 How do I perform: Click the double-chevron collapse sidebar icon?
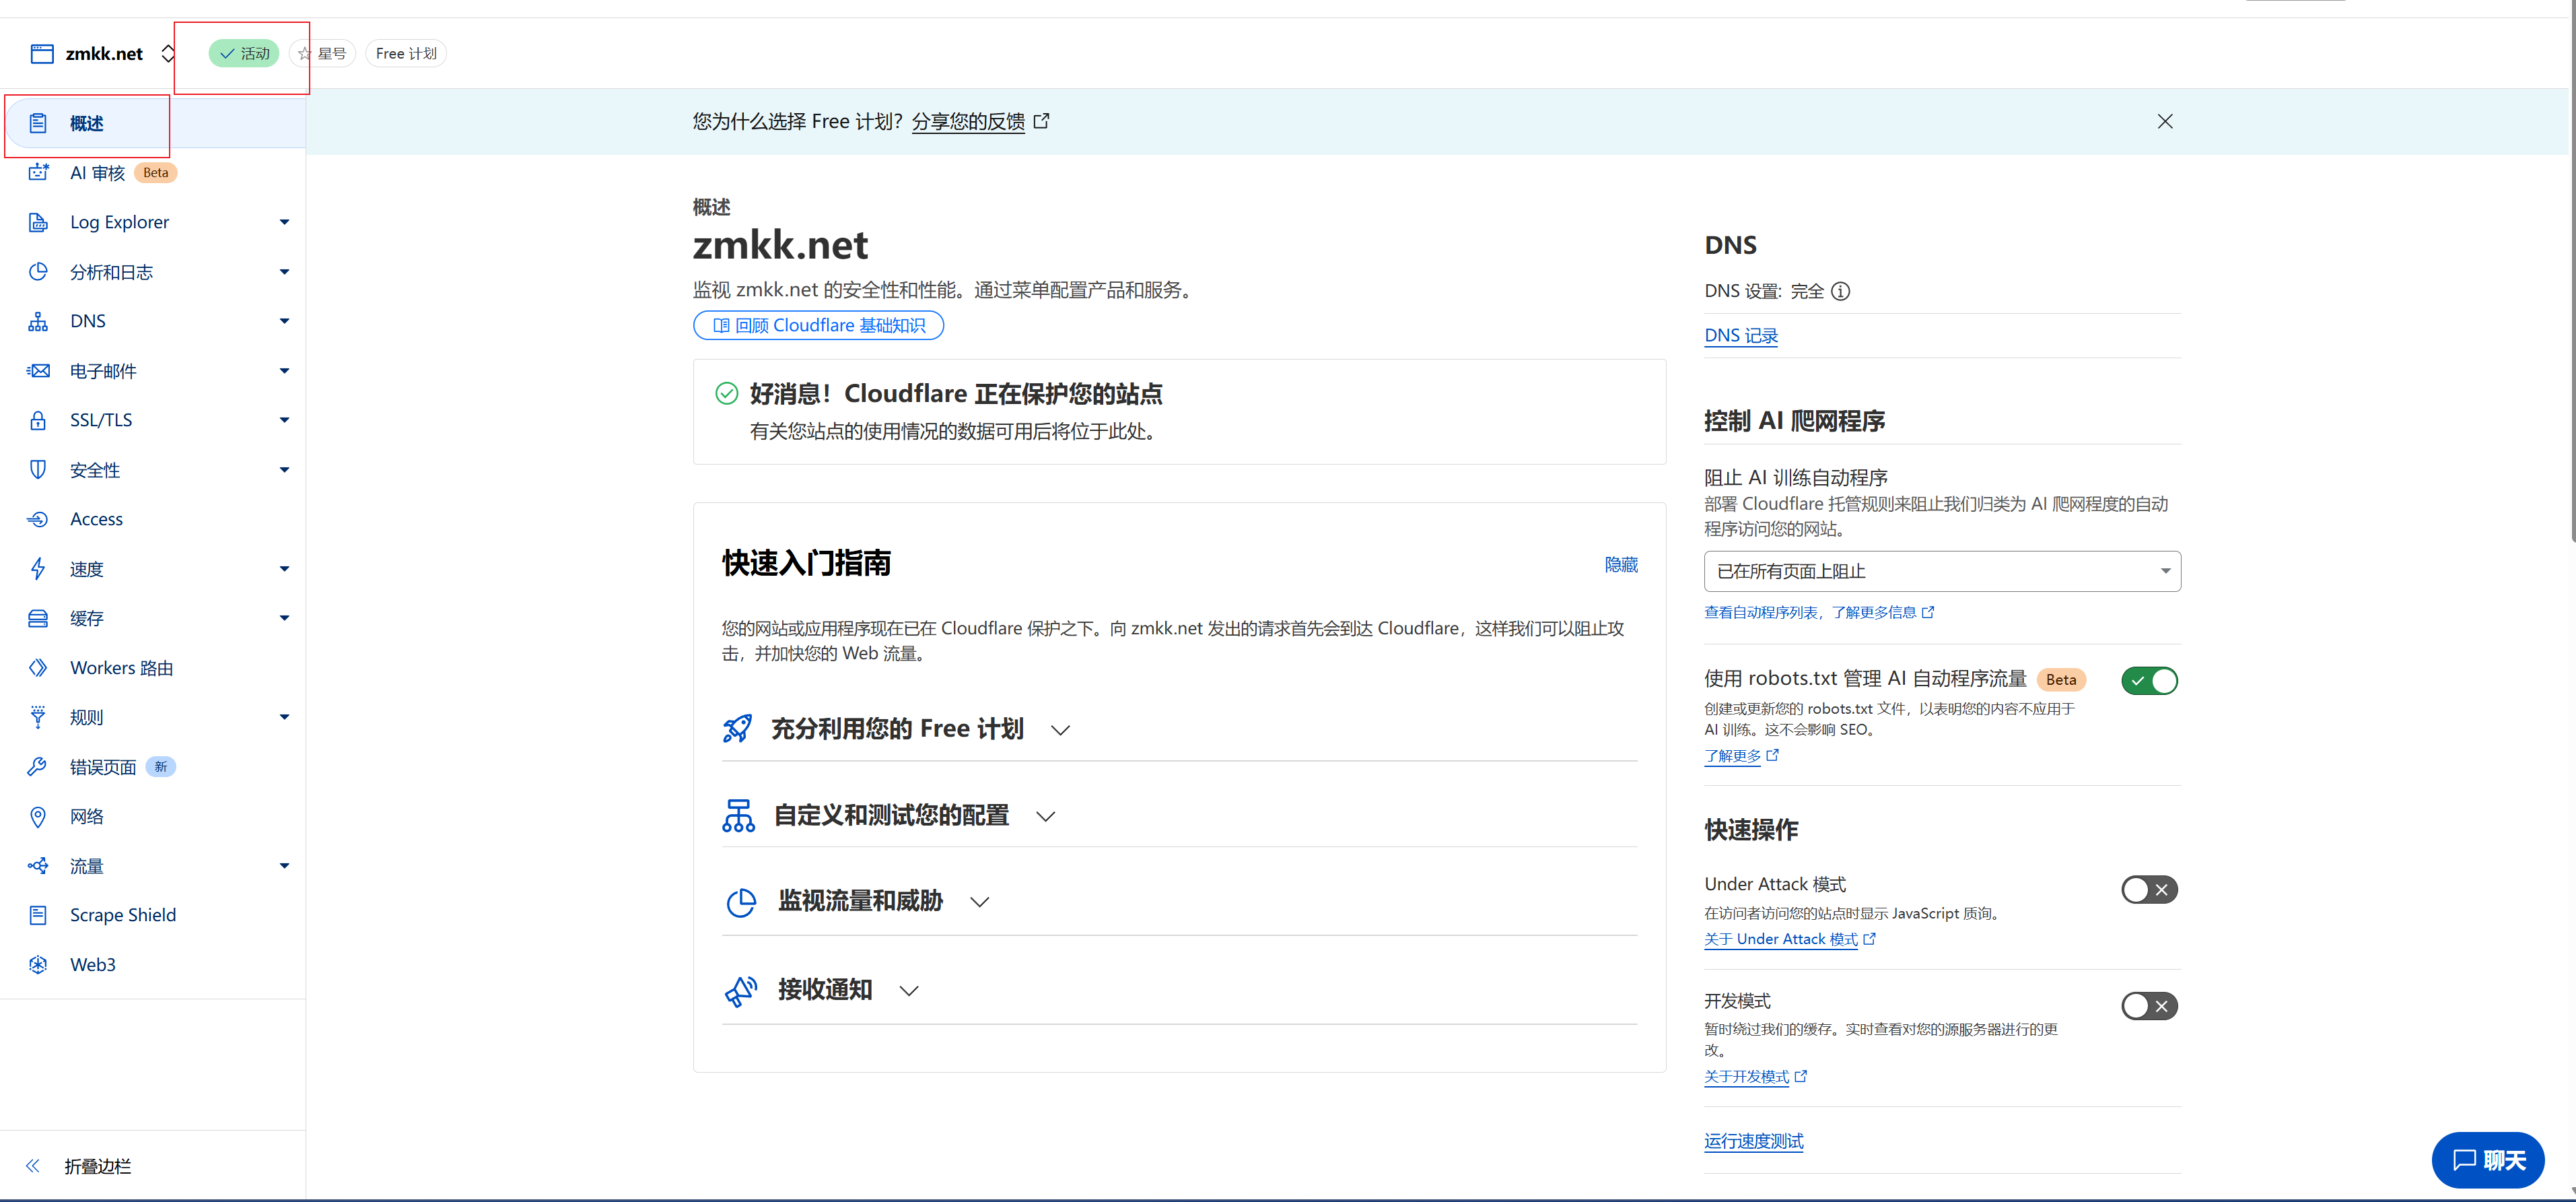[x=33, y=1165]
